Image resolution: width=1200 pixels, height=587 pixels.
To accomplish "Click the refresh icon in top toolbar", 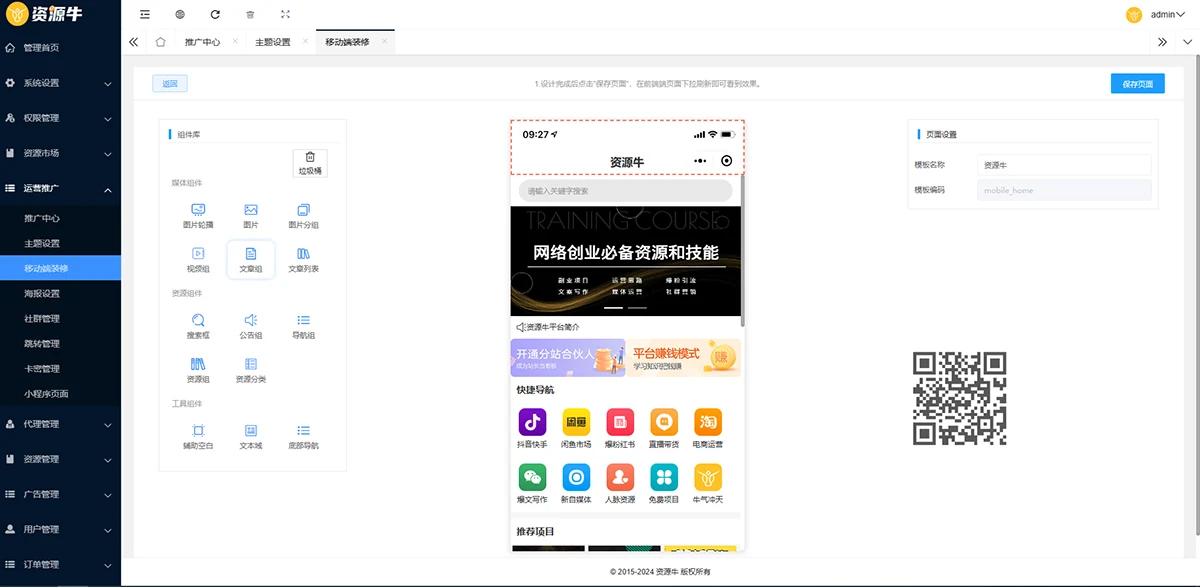I will pyautogui.click(x=215, y=15).
